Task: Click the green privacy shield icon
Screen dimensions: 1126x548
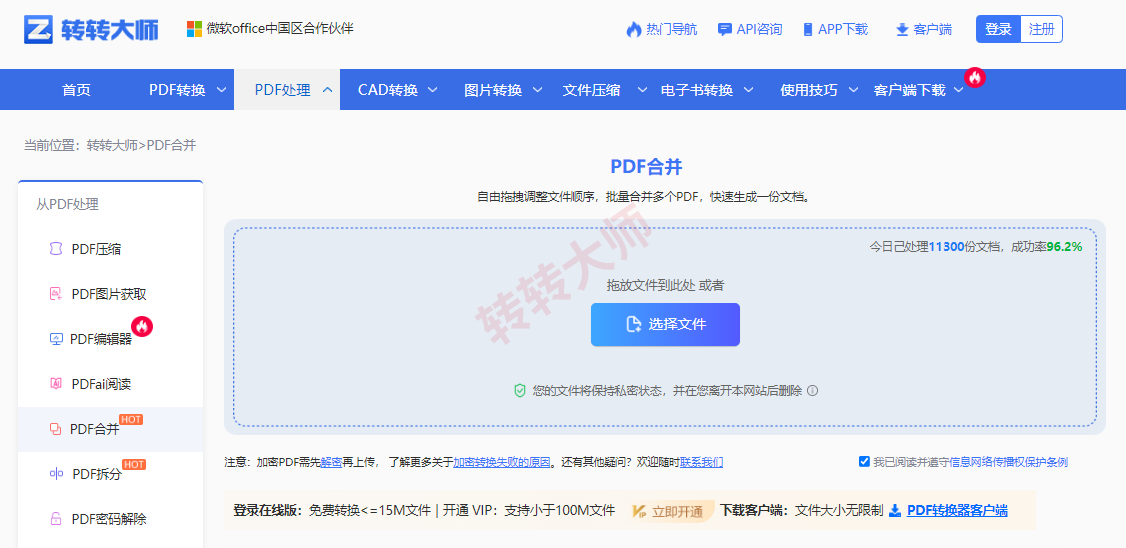Action: [x=520, y=391]
